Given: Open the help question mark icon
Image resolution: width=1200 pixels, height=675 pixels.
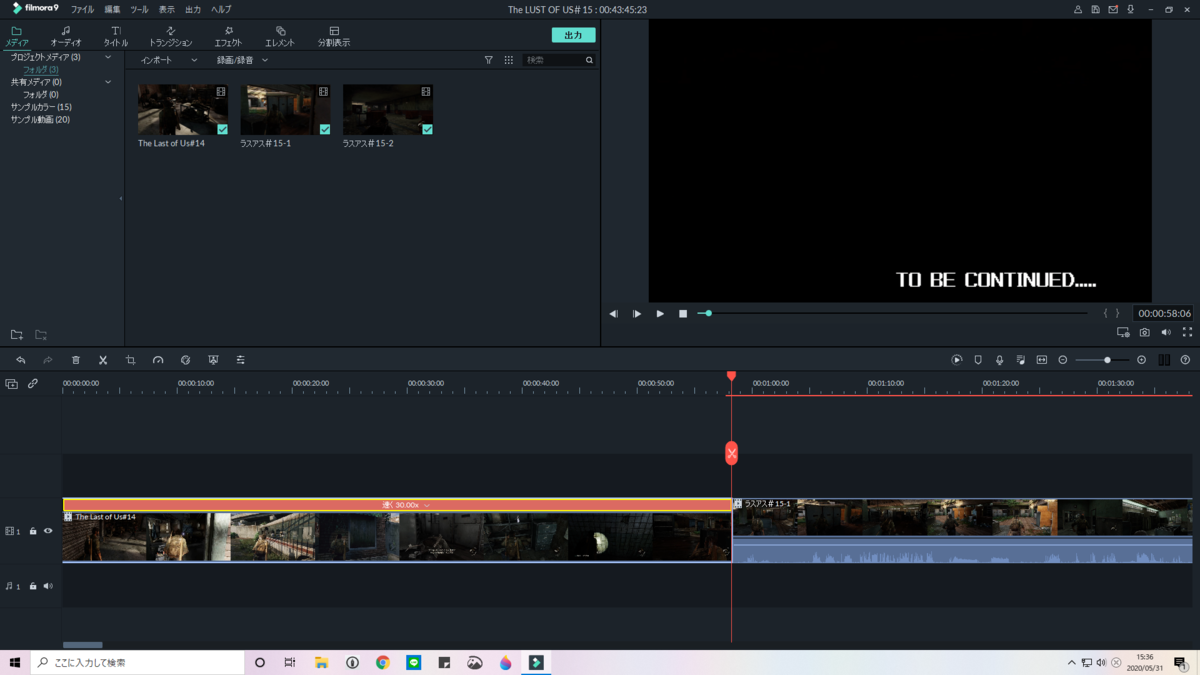Looking at the screenshot, I should pos(1185,360).
